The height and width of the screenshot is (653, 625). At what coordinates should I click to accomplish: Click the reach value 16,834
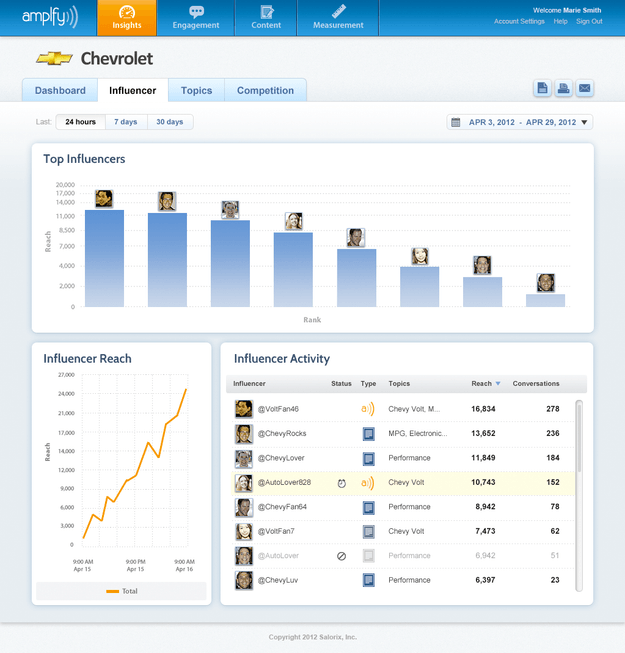pos(483,409)
